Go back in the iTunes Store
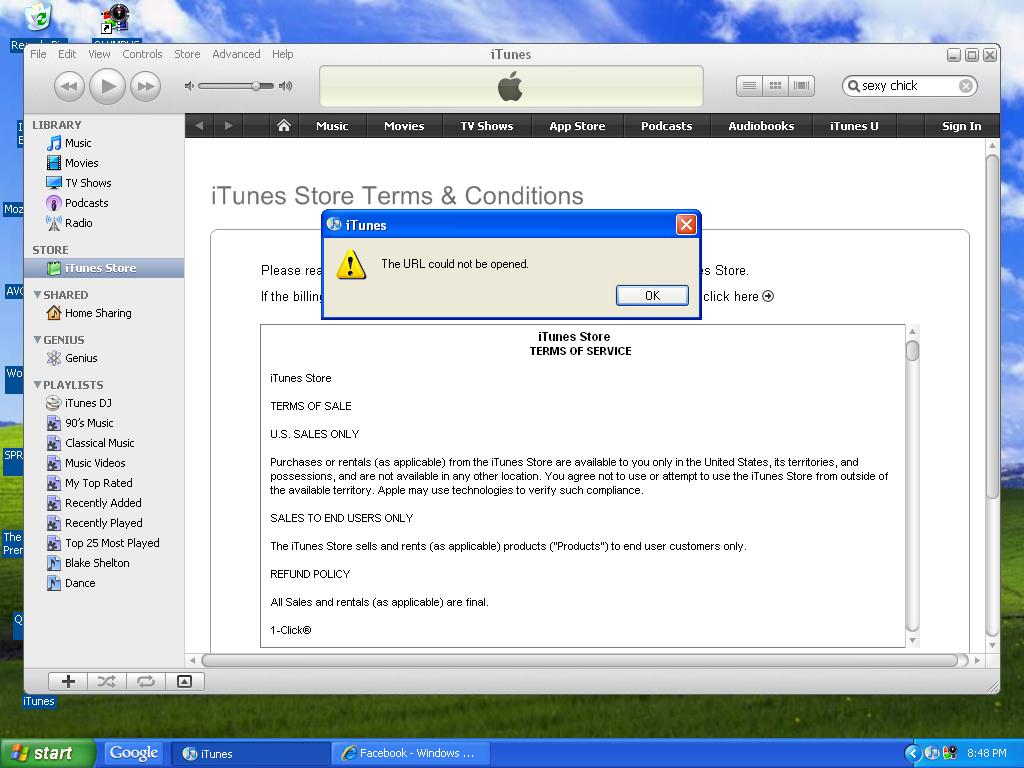 (199, 125)
